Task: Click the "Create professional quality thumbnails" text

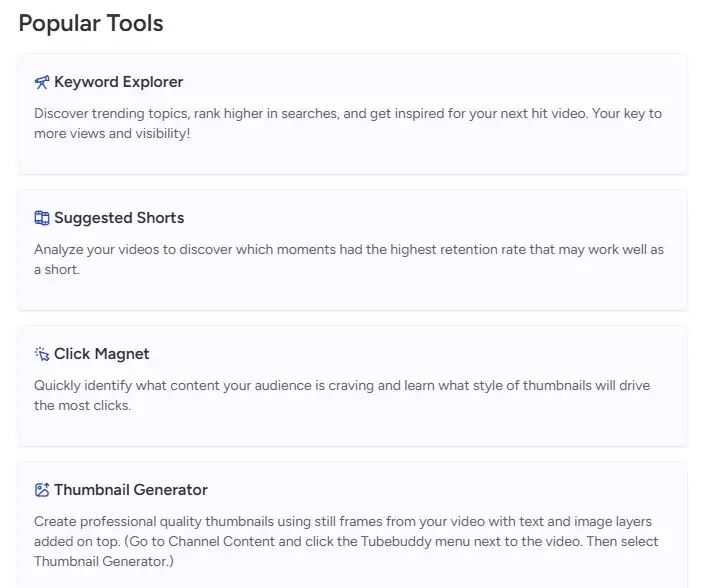Action: [x=160, y=521]
